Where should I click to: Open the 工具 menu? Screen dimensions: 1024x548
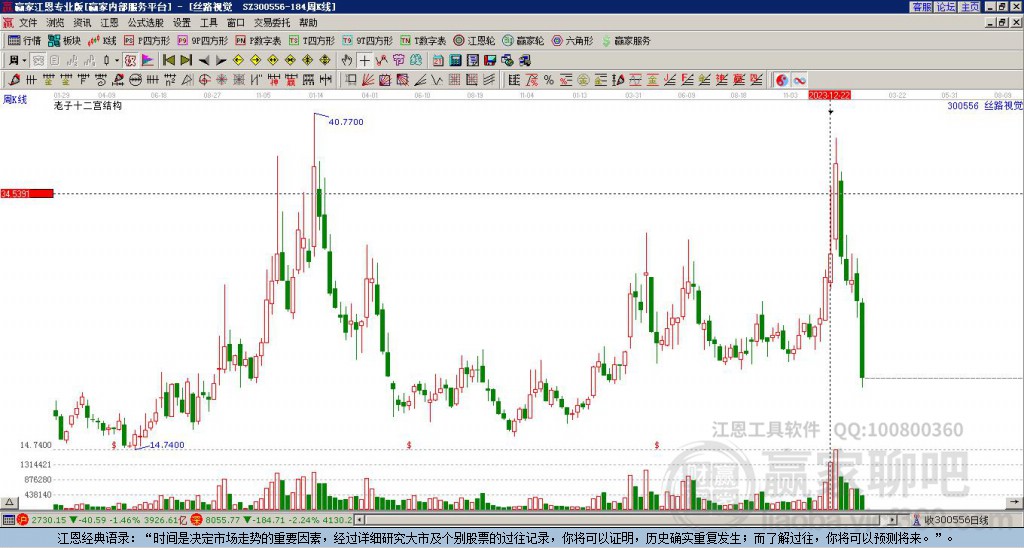coord(208,23)
